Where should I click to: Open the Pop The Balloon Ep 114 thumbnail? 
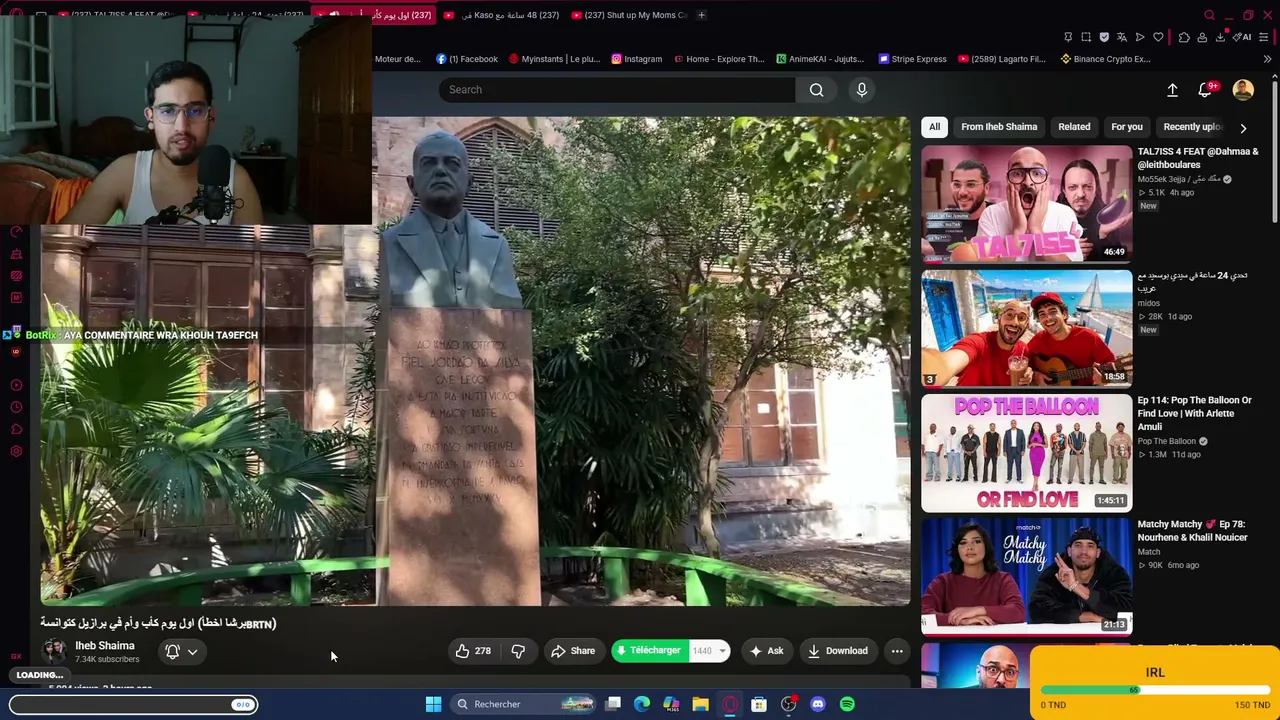point(1026,452)
